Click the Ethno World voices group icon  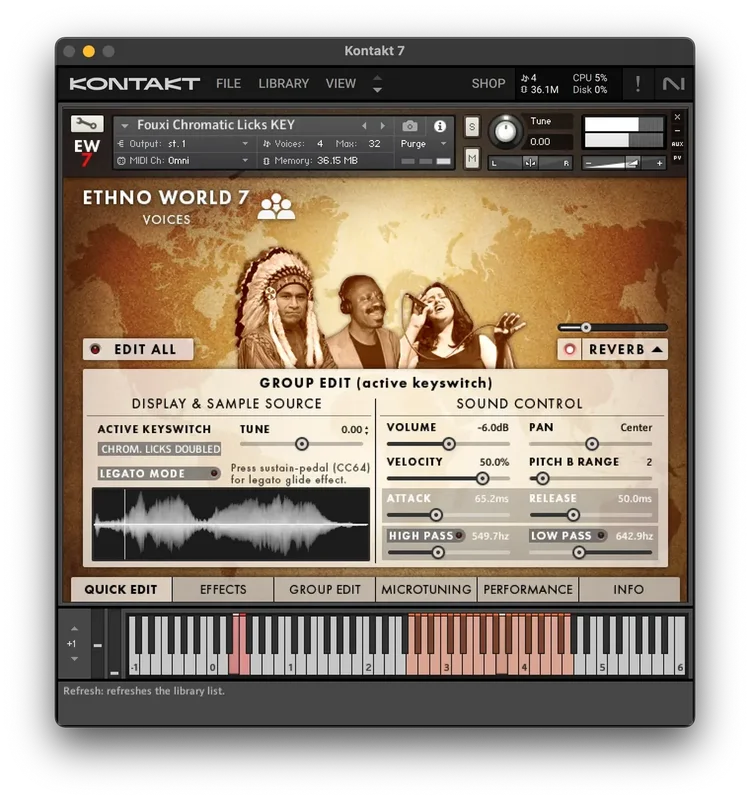276,207
